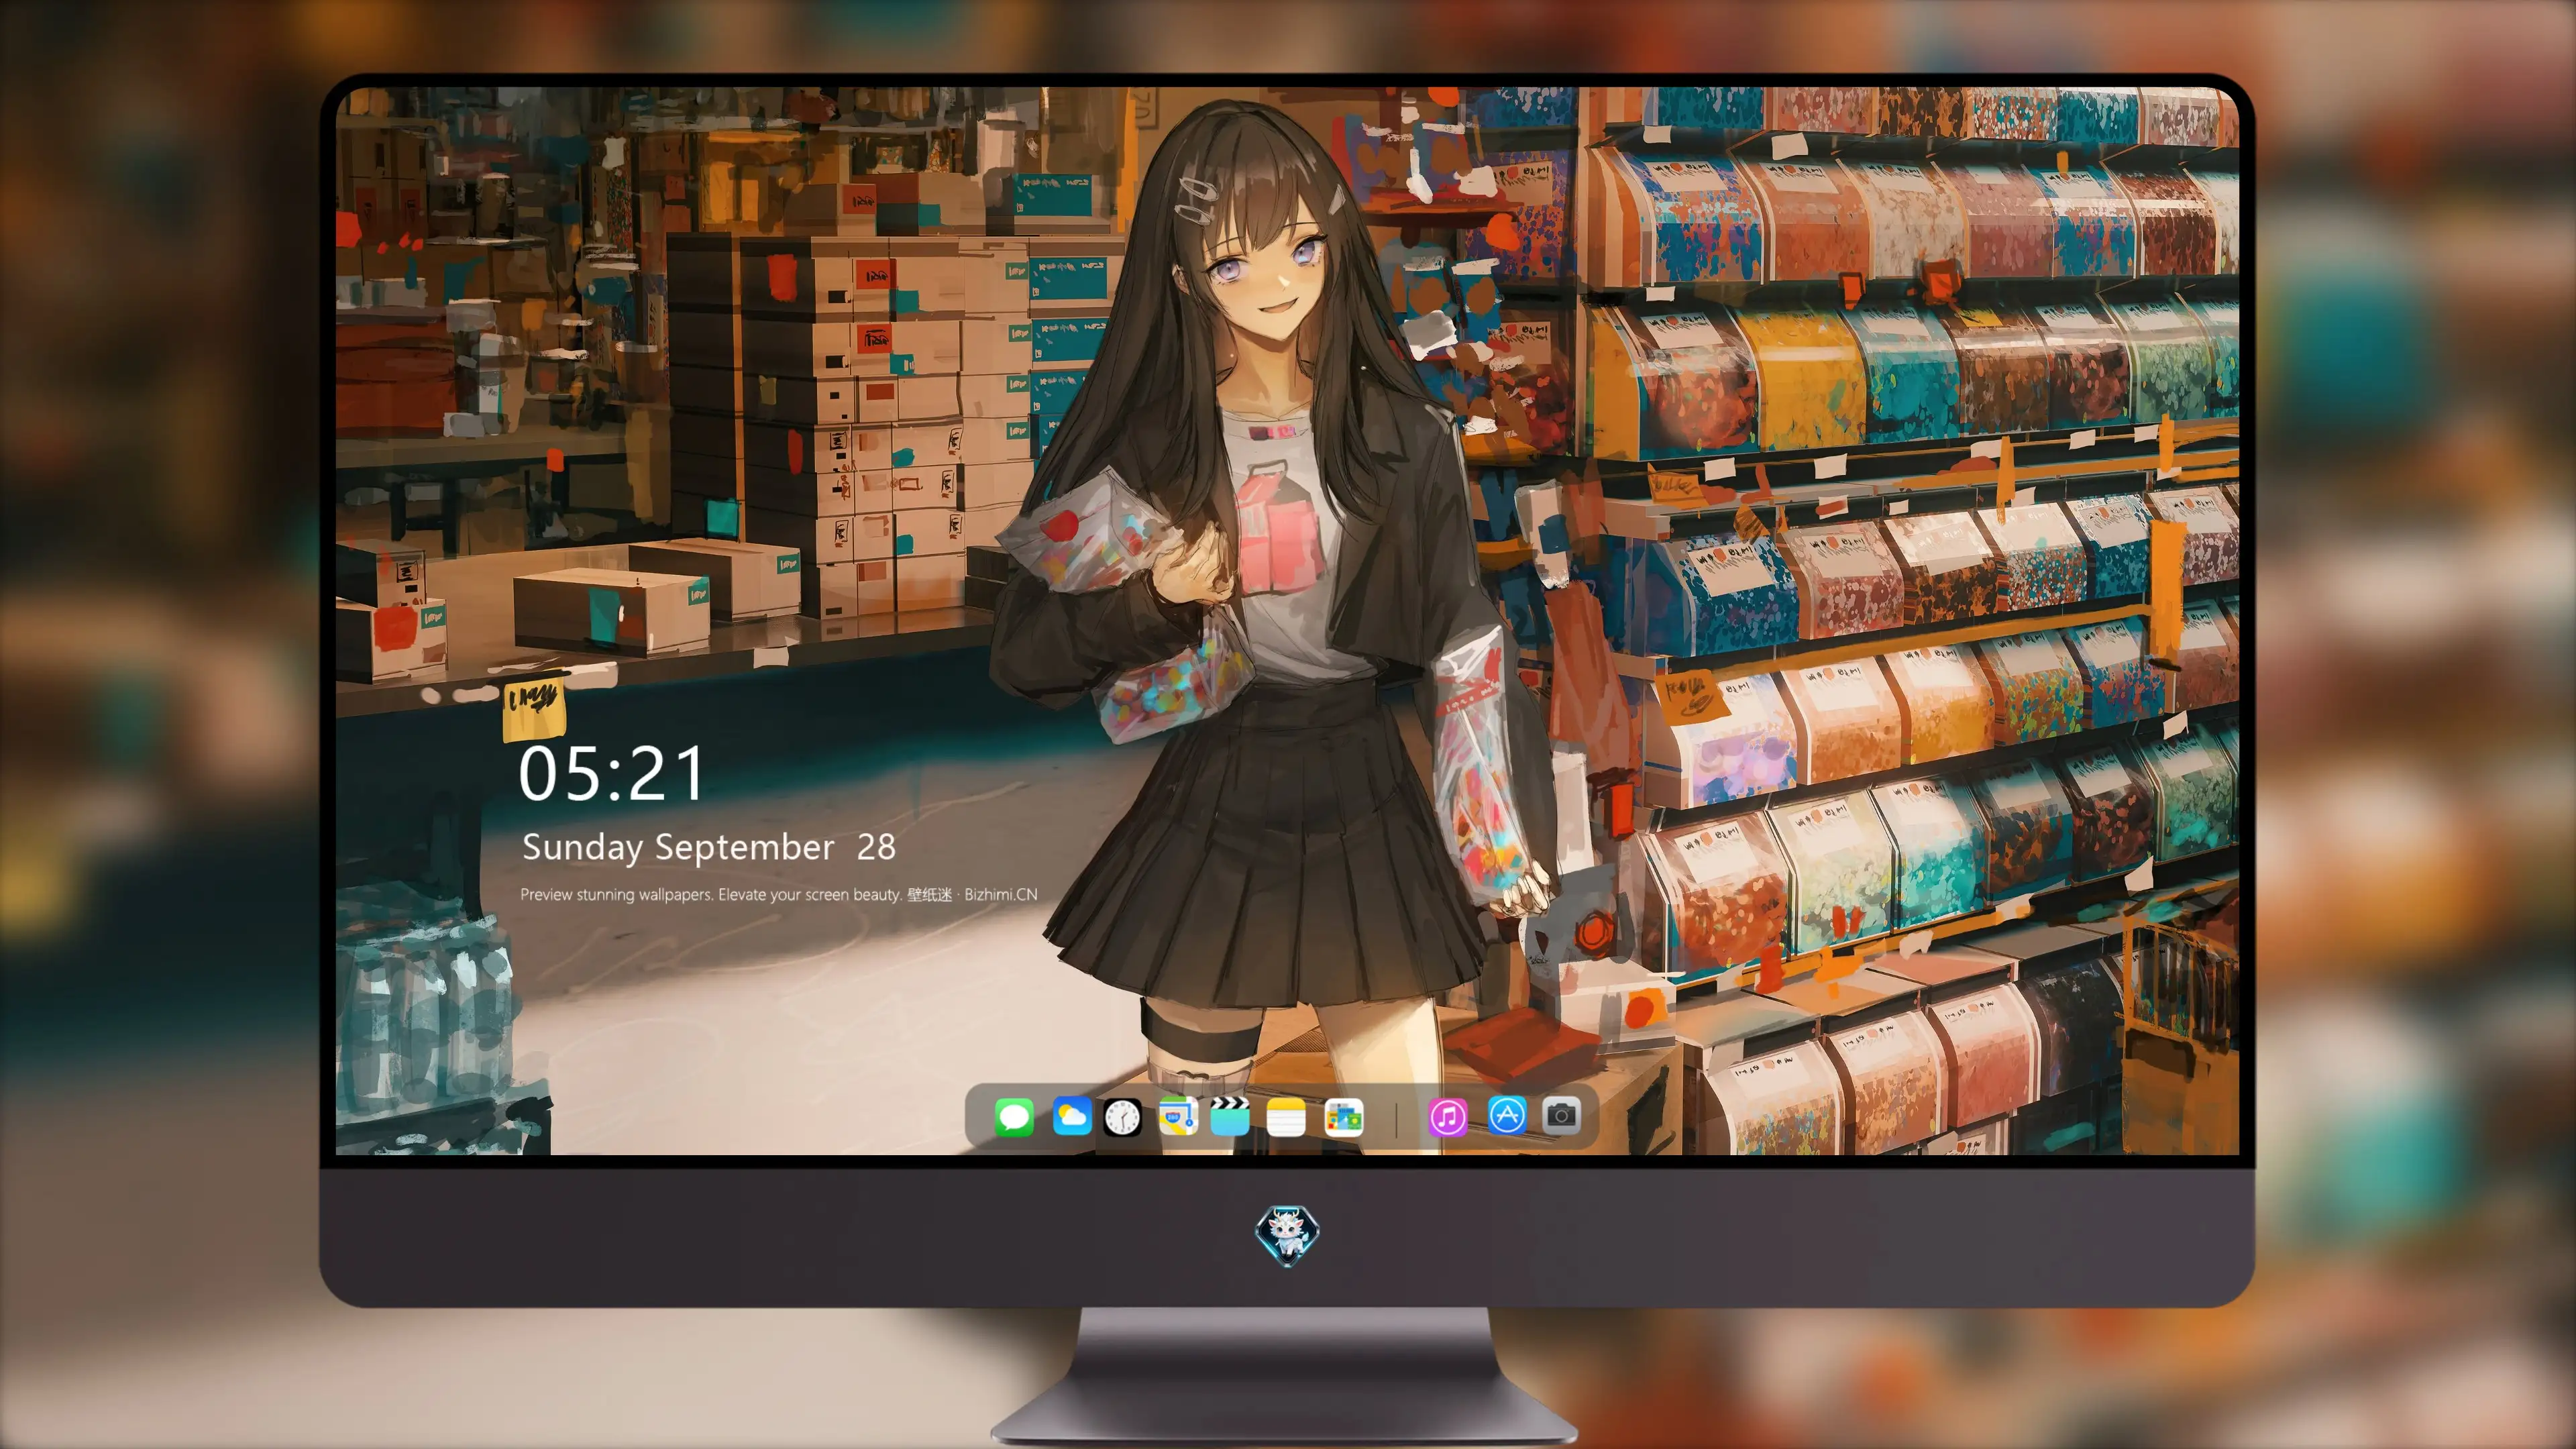Launch the Weather app from the dock
The width and height of the screenshot is (2576, 1449).
tap(1071, 1116)
